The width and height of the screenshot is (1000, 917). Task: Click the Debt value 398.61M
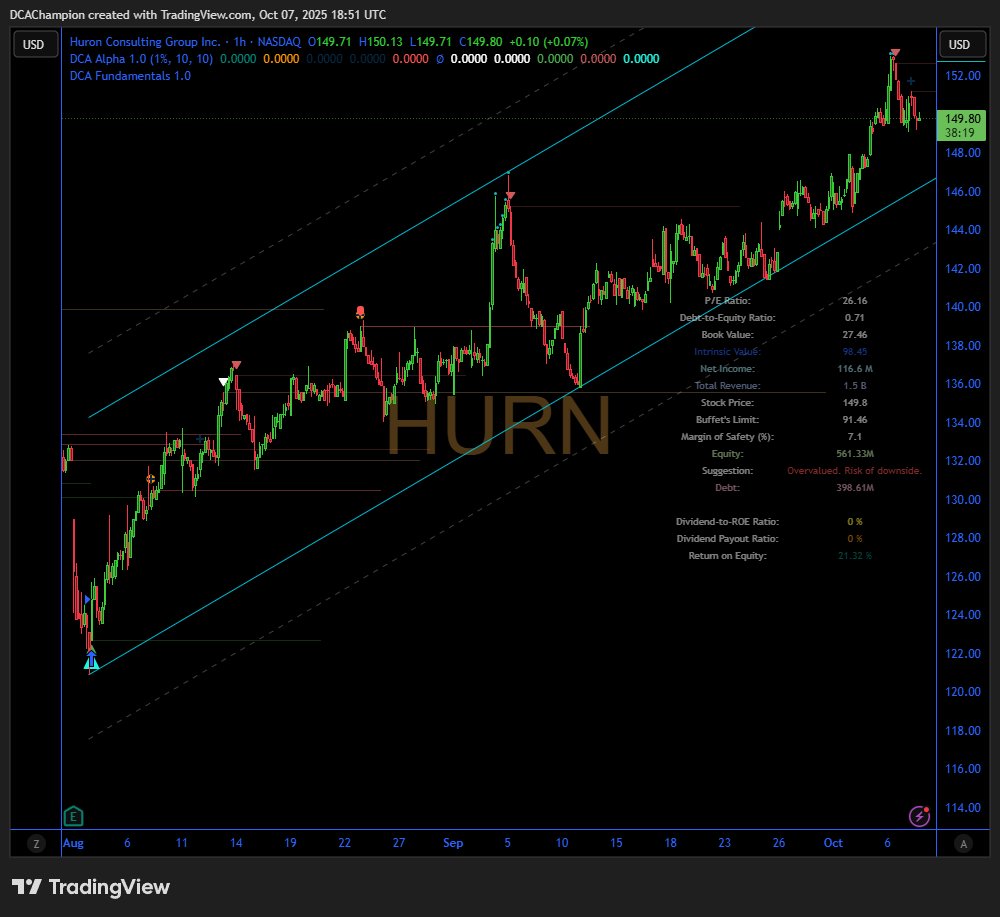click(x=855, y=488)
